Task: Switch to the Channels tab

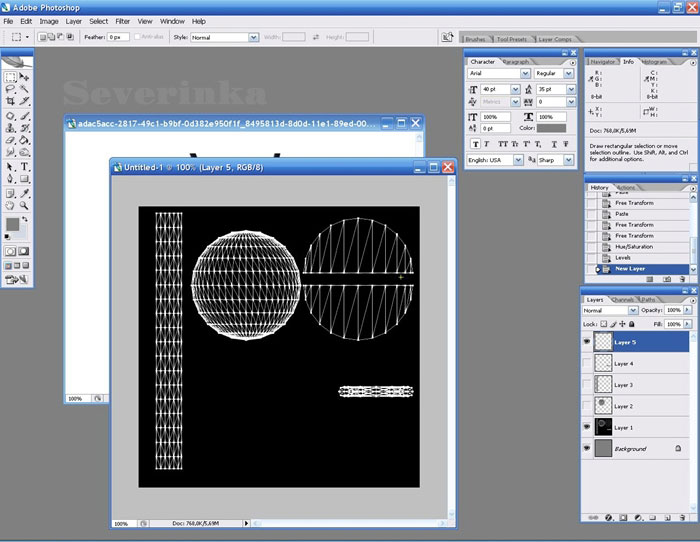Action: [x=622, y=299]
